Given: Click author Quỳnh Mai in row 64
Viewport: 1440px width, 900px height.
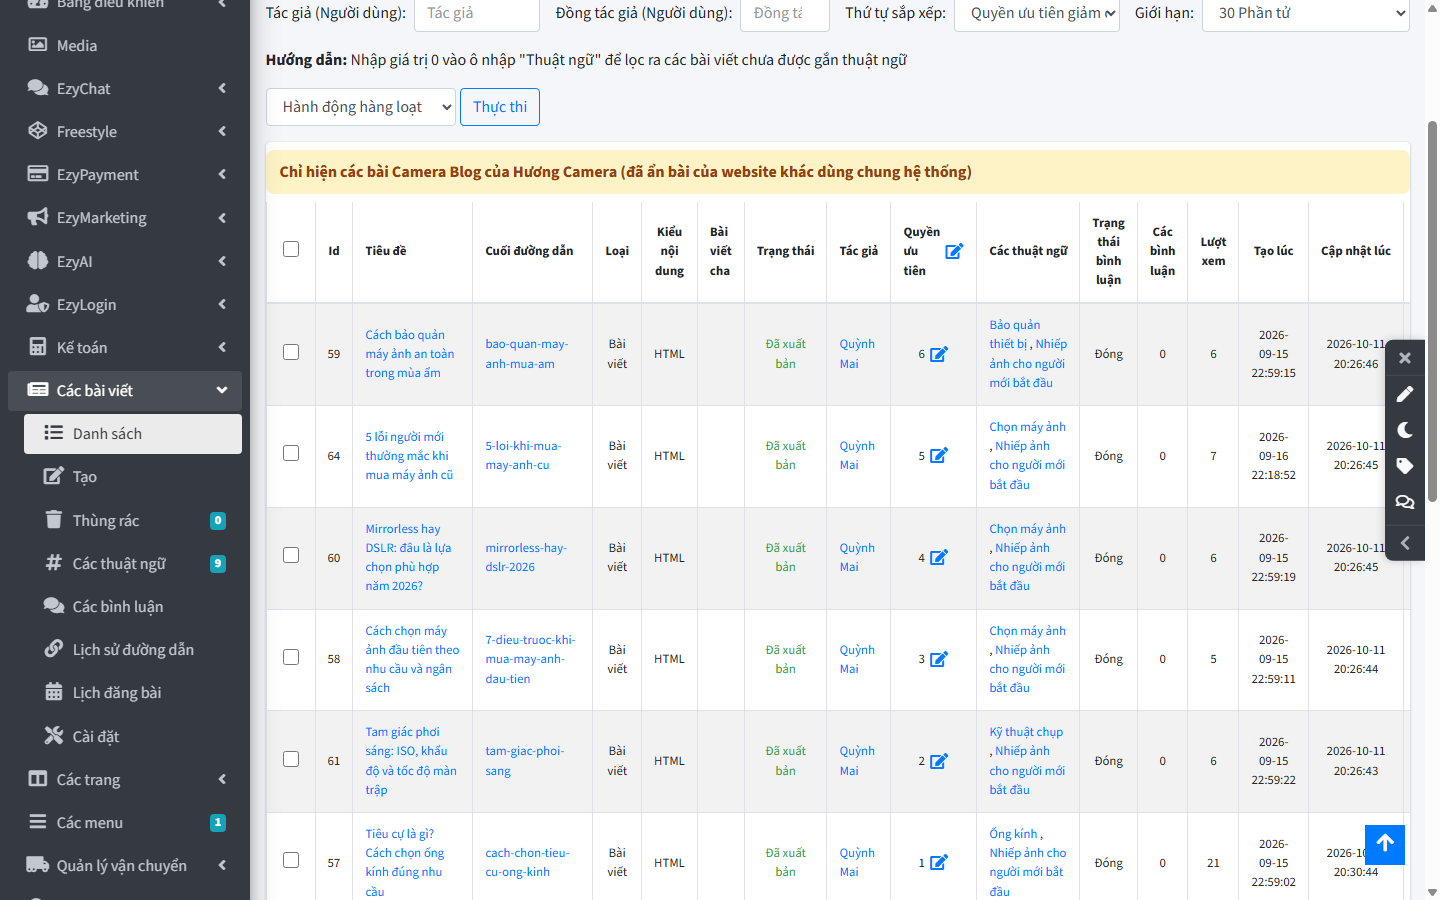Looking at the screenshot, I should [x=857, y=455].
